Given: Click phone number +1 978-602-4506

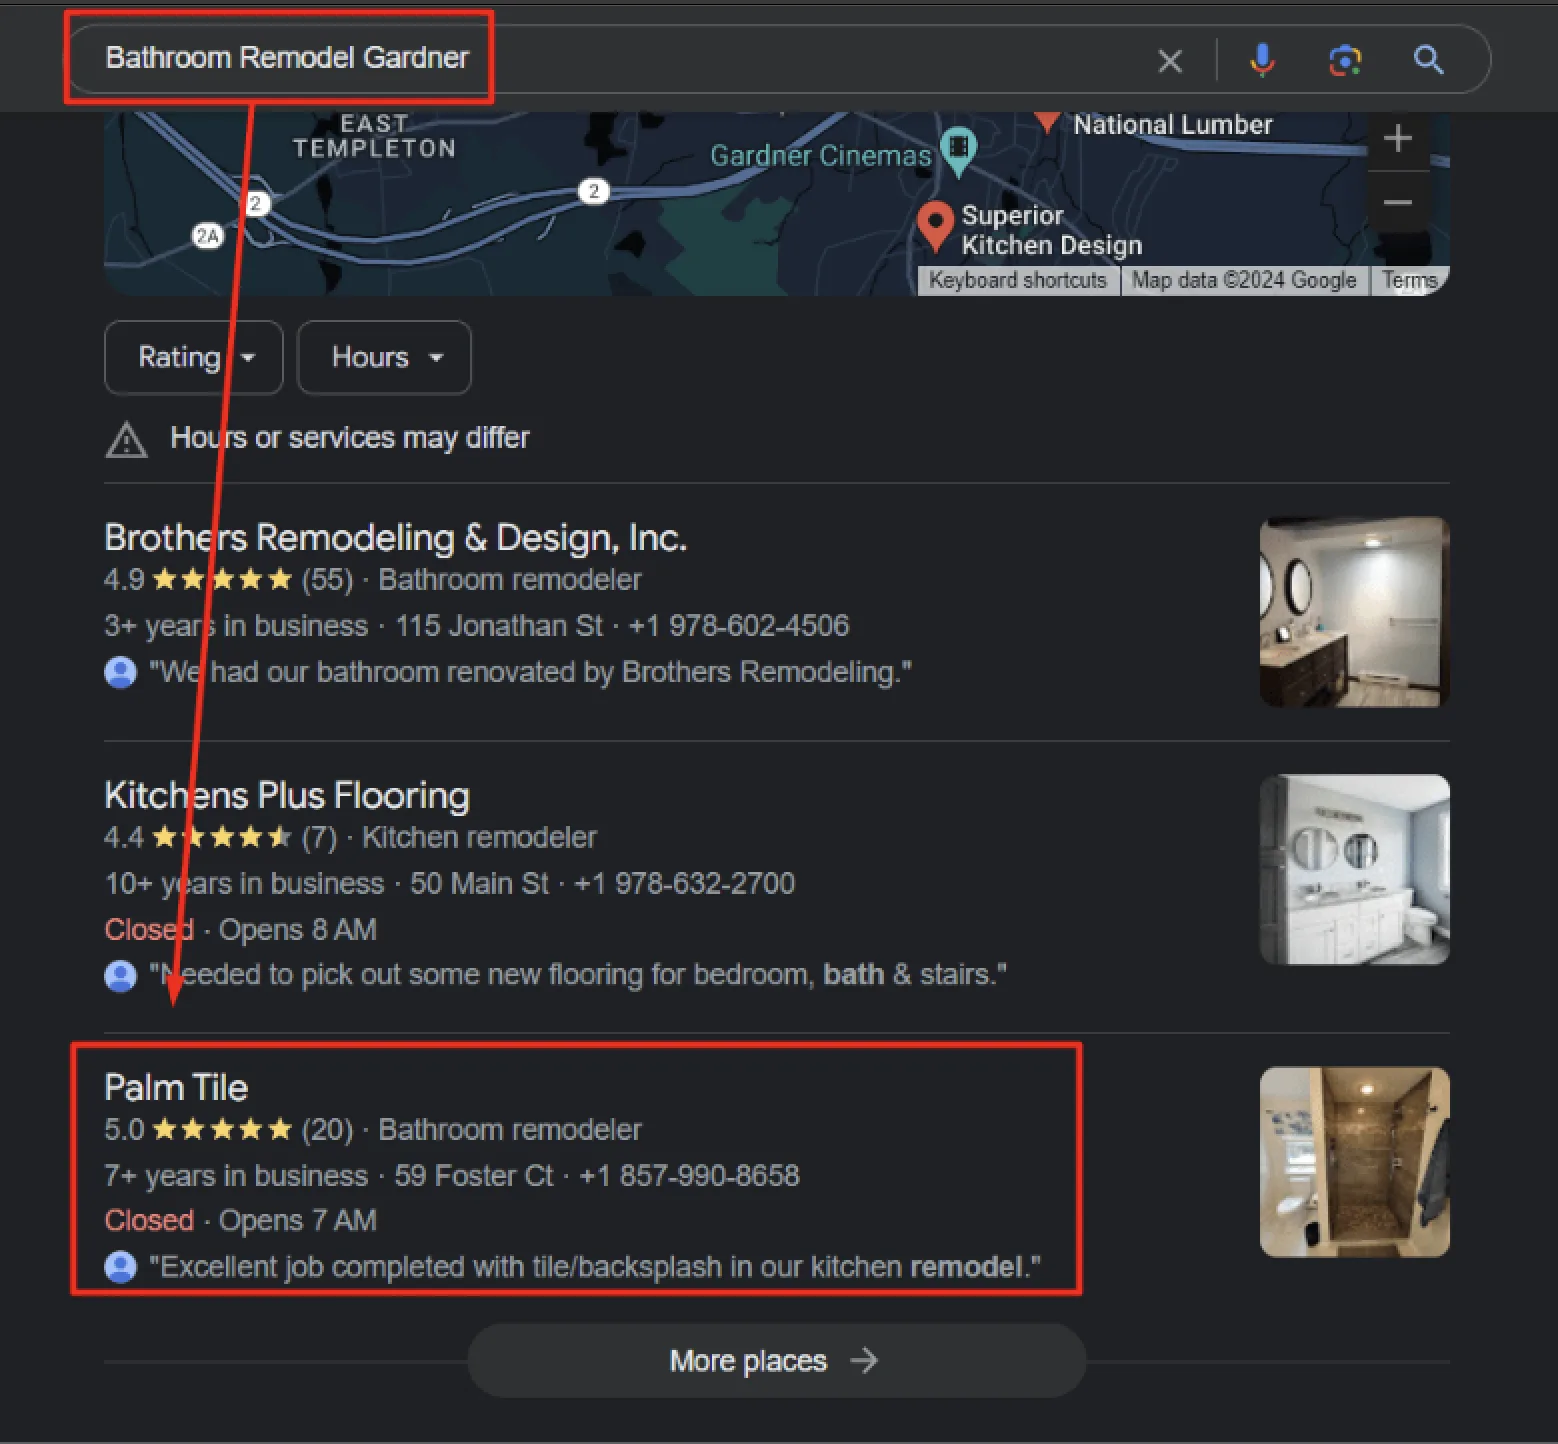Looking at the screenshot, I should 739,626.
